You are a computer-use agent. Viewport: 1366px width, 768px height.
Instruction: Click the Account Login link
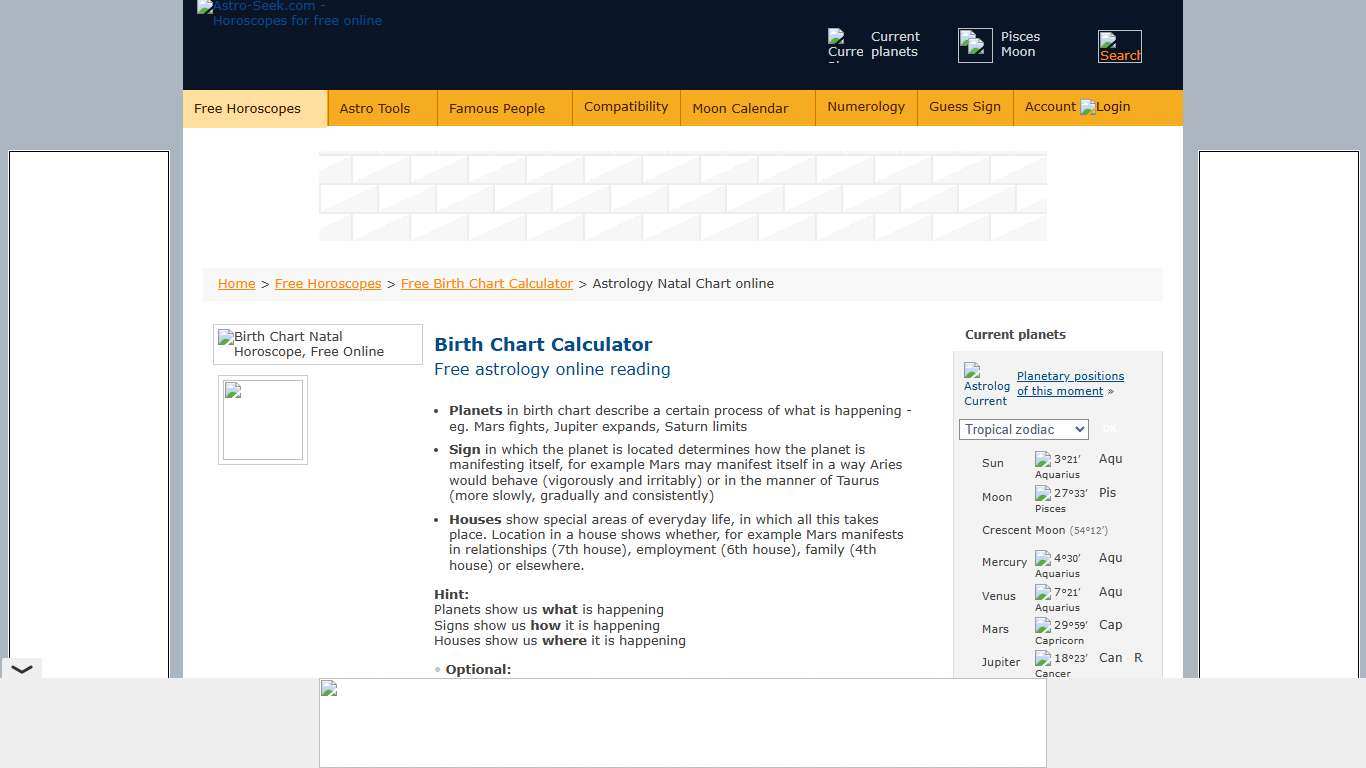coord(1077,106)
